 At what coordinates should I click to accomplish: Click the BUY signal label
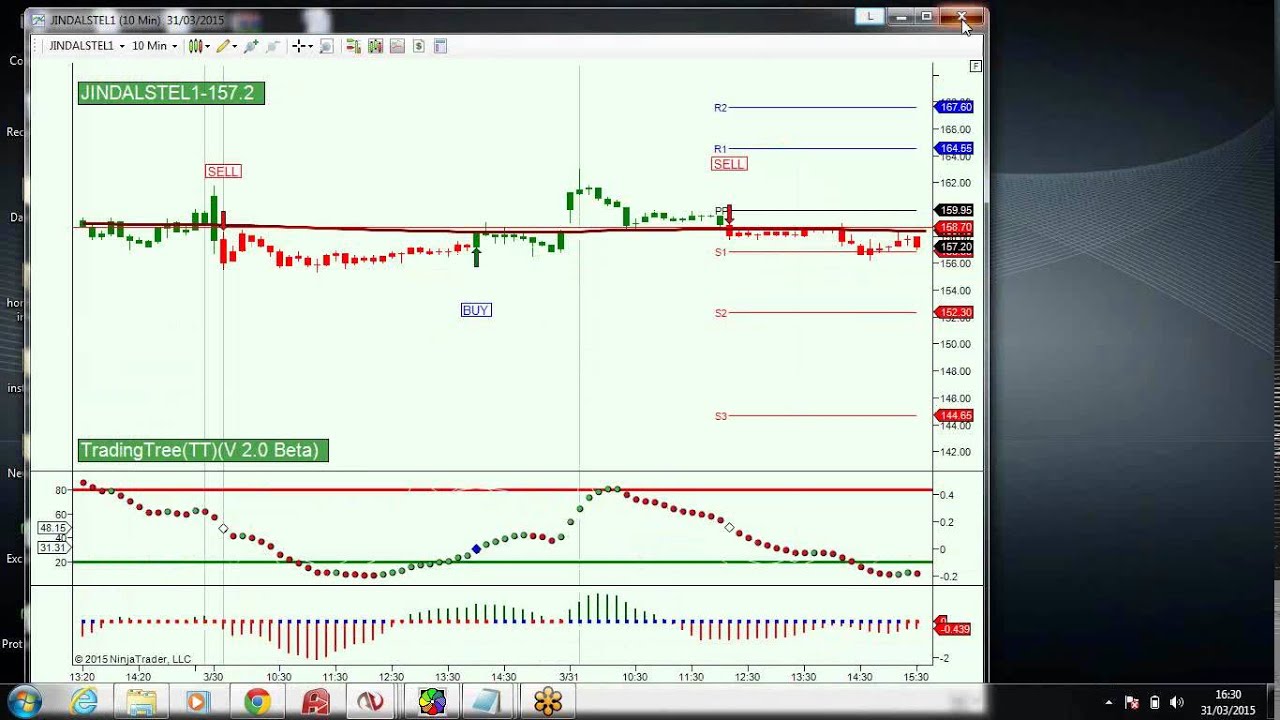[x=476, y=310]
